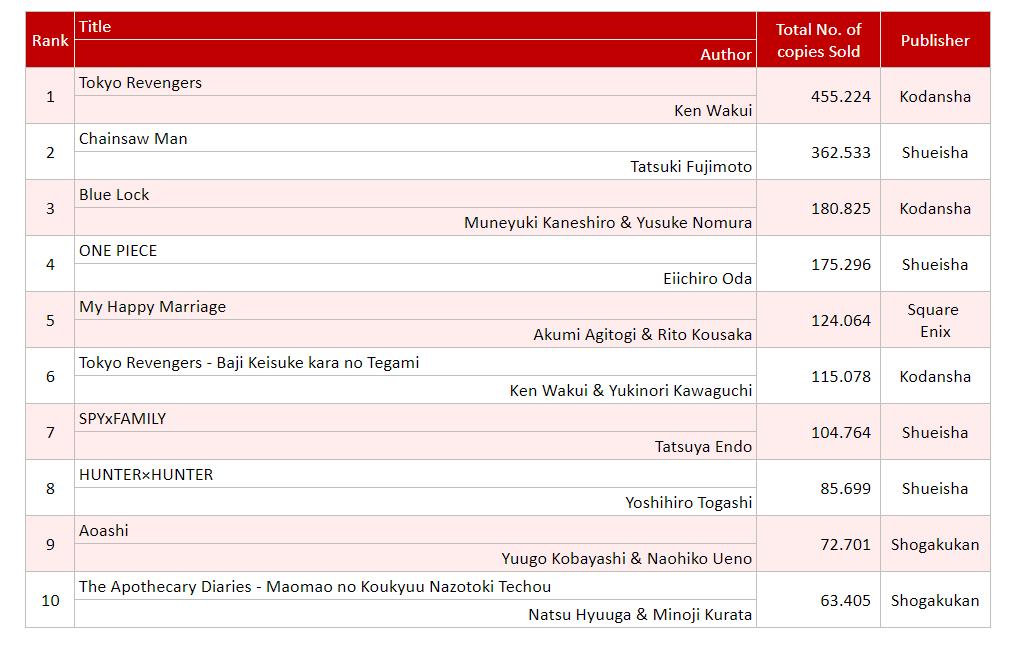Viewport: 1016px width, 645px height.
Task: Select the sales figure "115.078"
Action: coord(841,377)
